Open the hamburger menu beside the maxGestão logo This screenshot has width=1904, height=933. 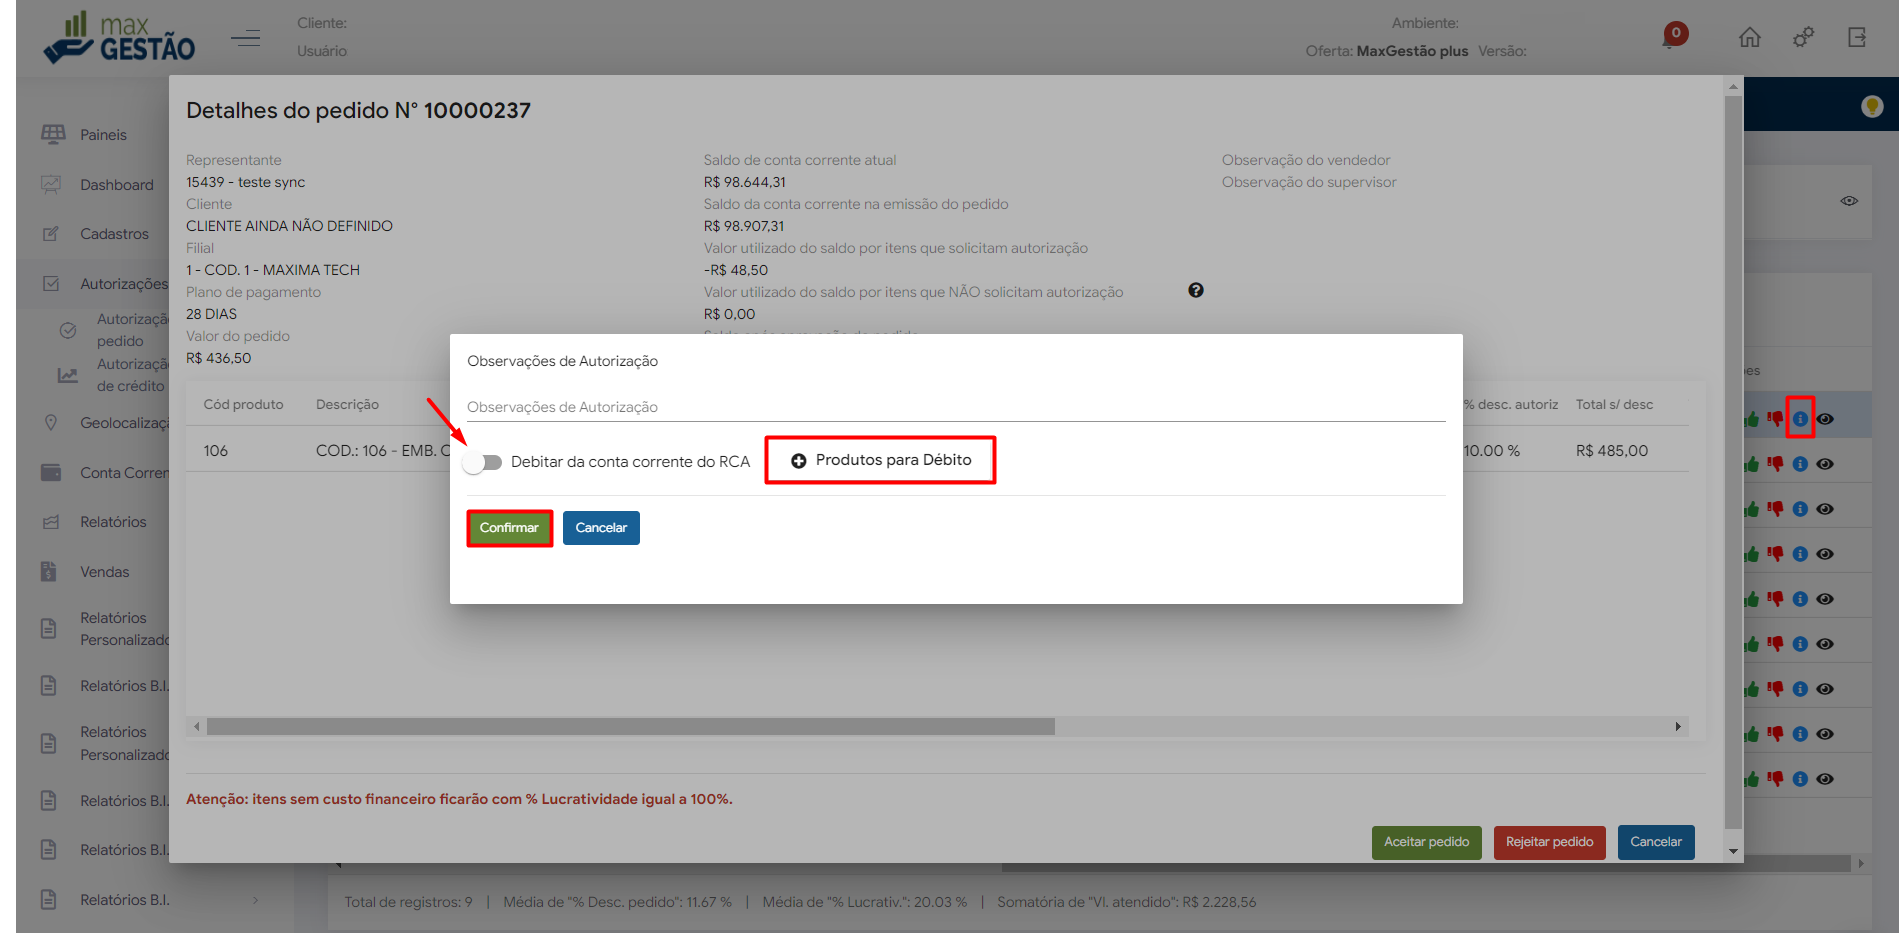[x=245, y=38]
